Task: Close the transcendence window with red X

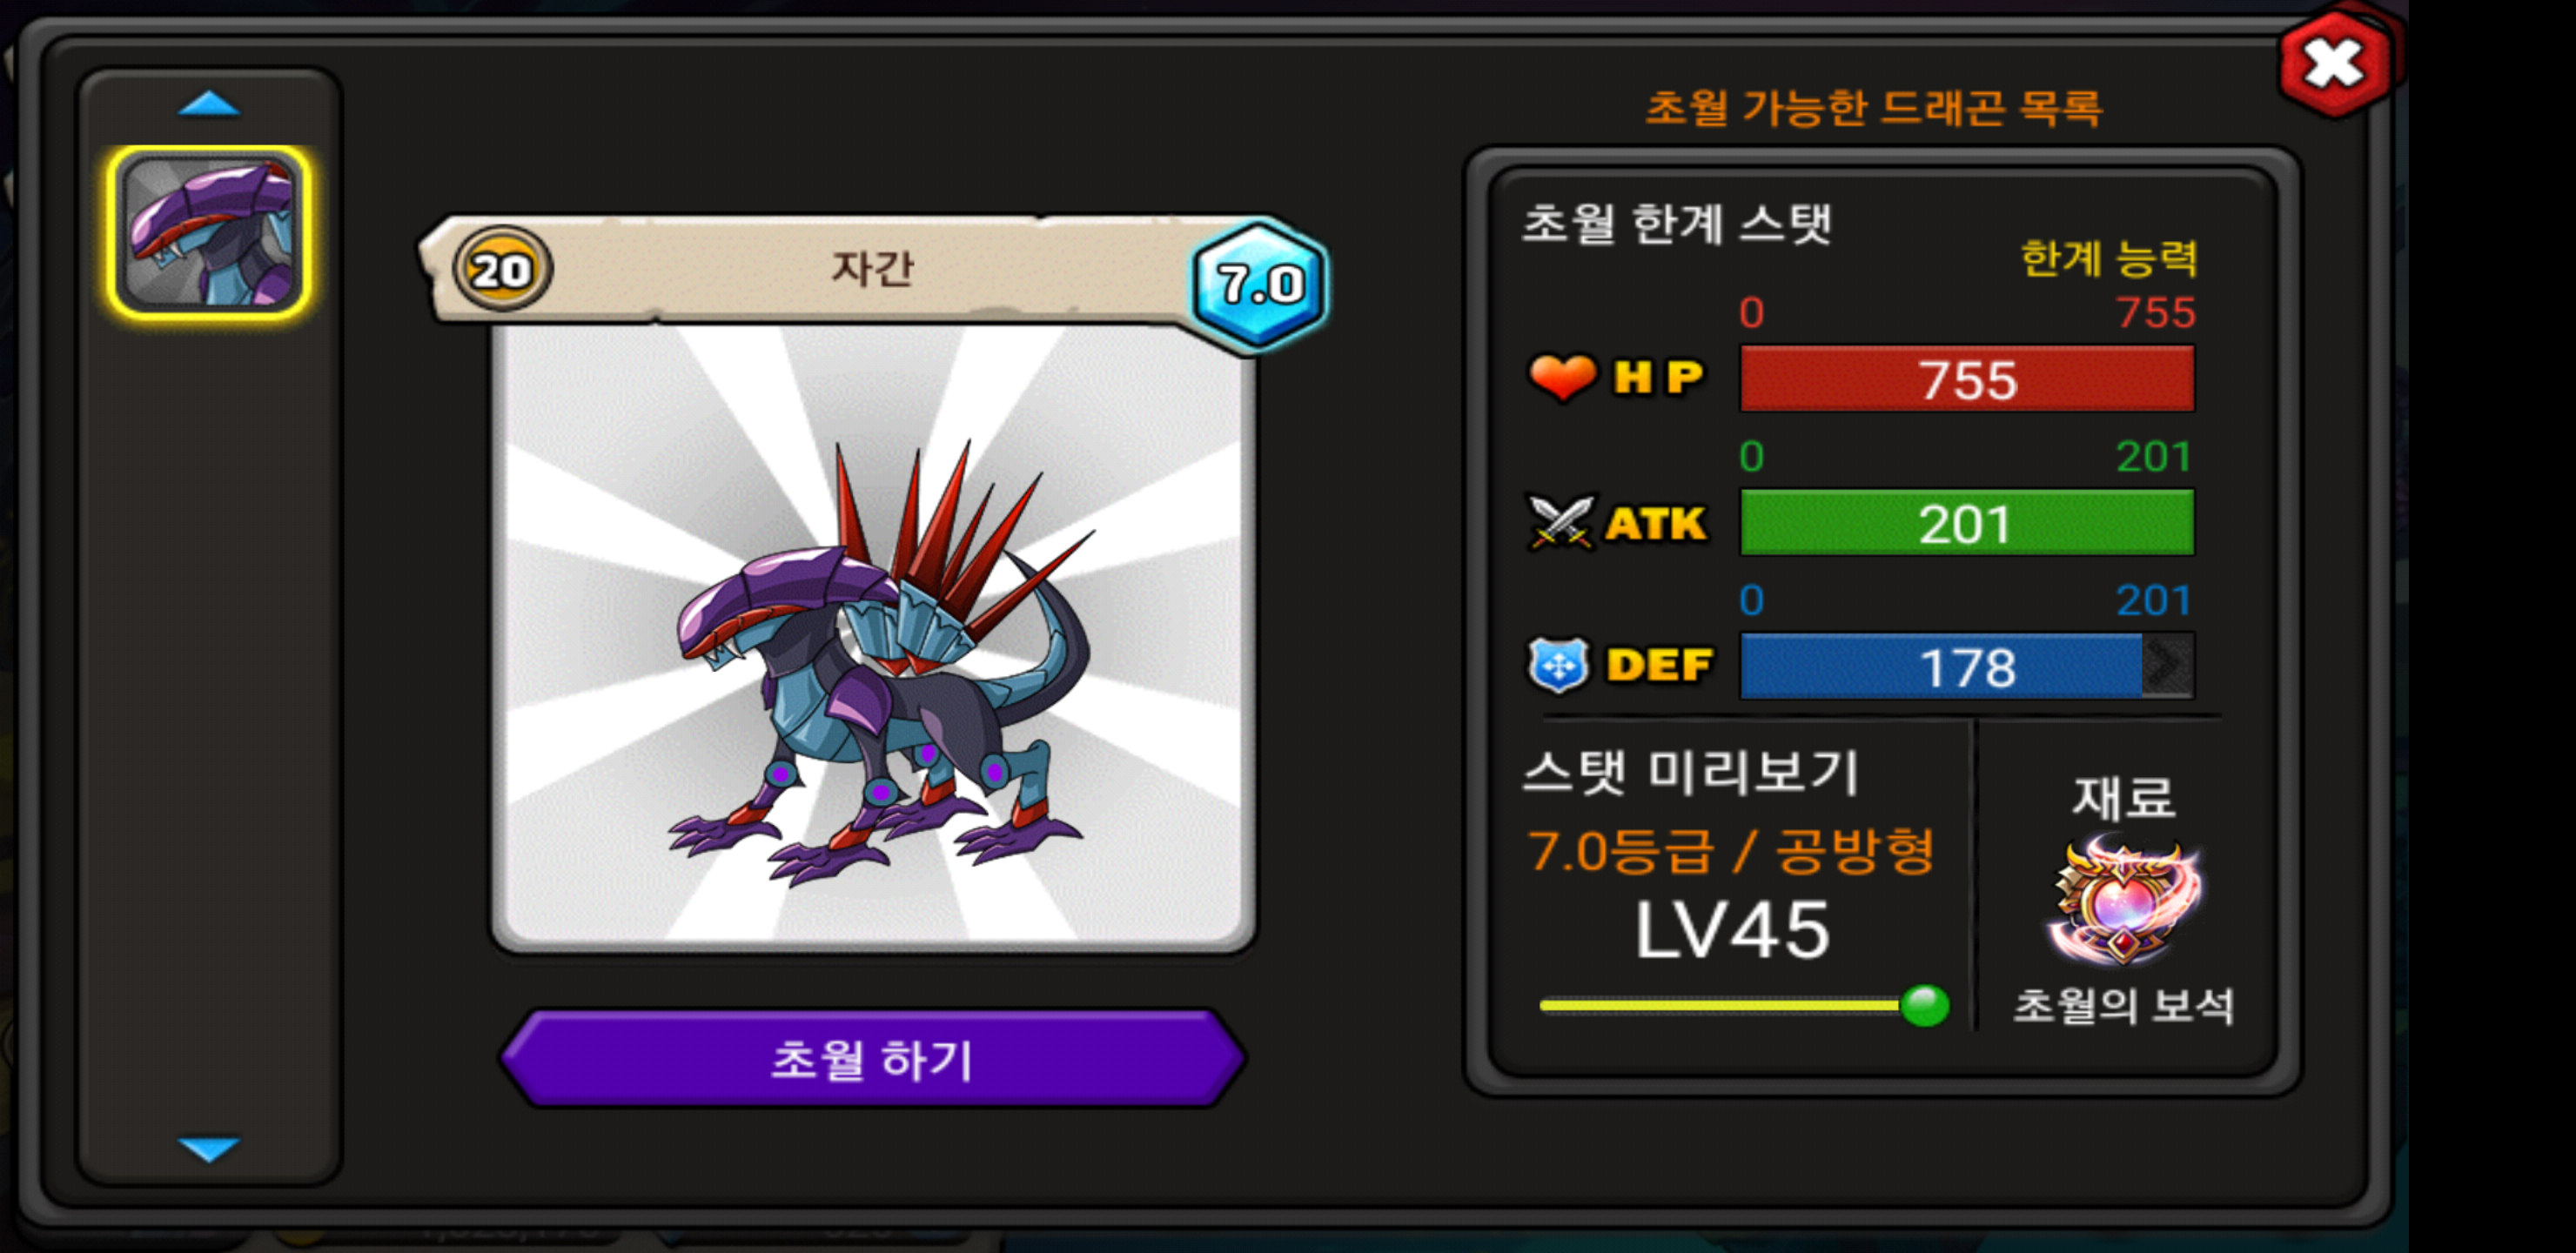Action: point(2335,65)
